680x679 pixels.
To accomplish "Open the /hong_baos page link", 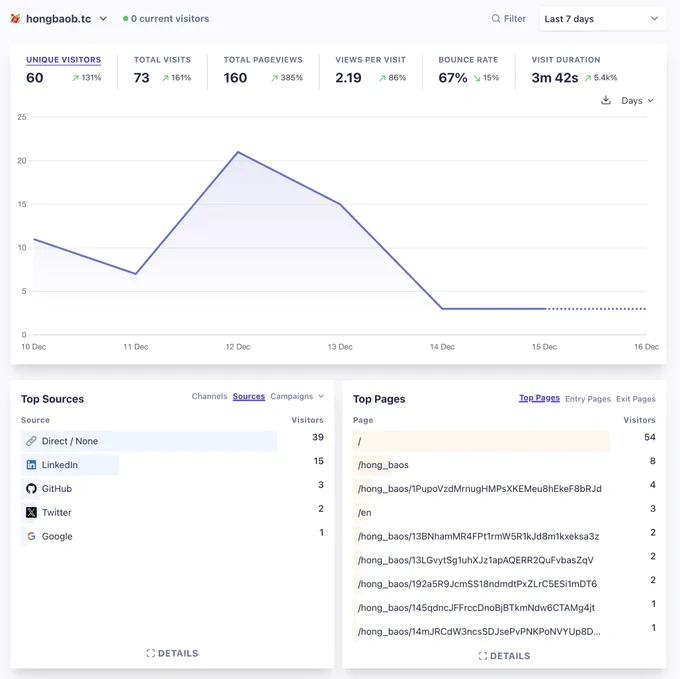I will pyautogui.click(x=383, y=465).
